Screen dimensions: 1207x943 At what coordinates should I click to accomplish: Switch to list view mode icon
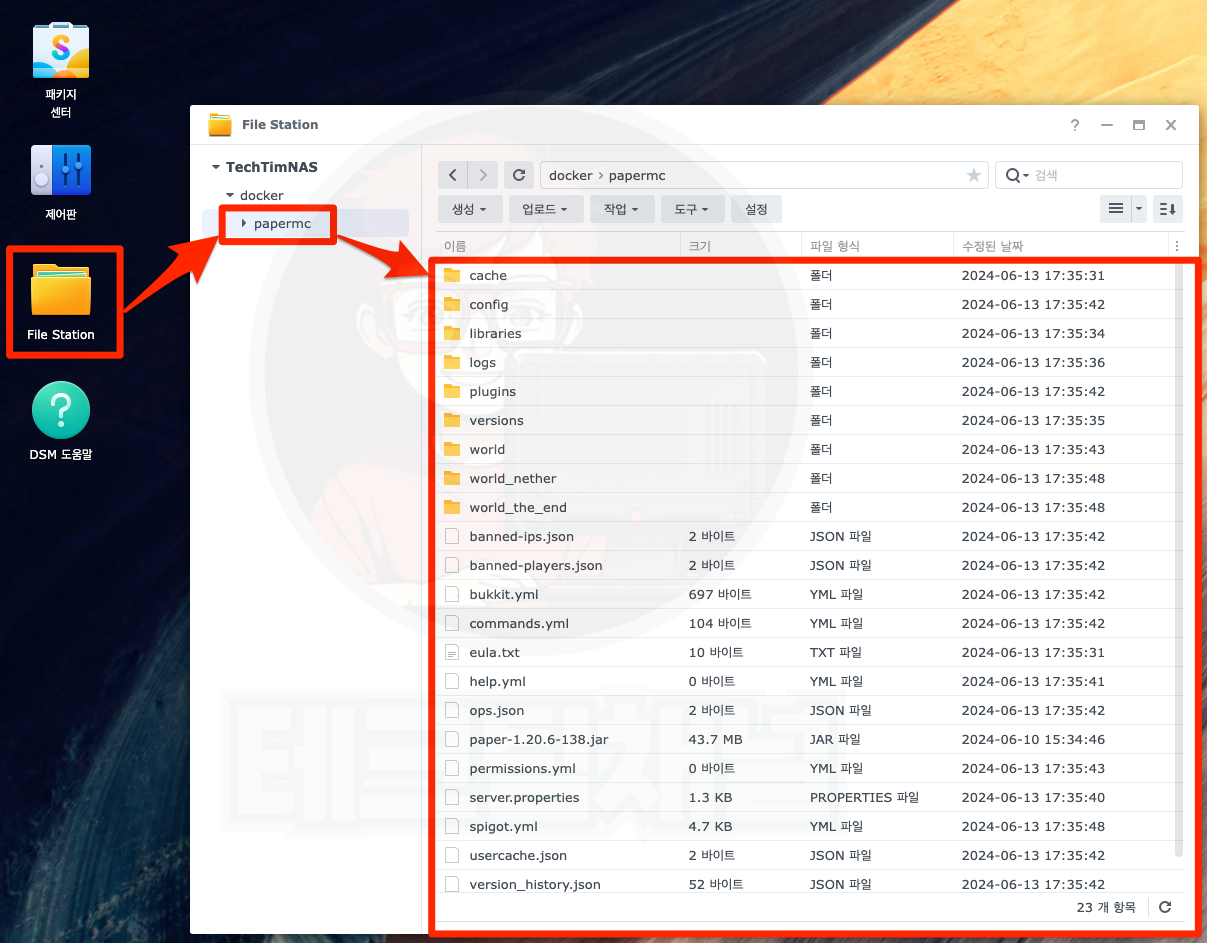tap(1115, 209)
